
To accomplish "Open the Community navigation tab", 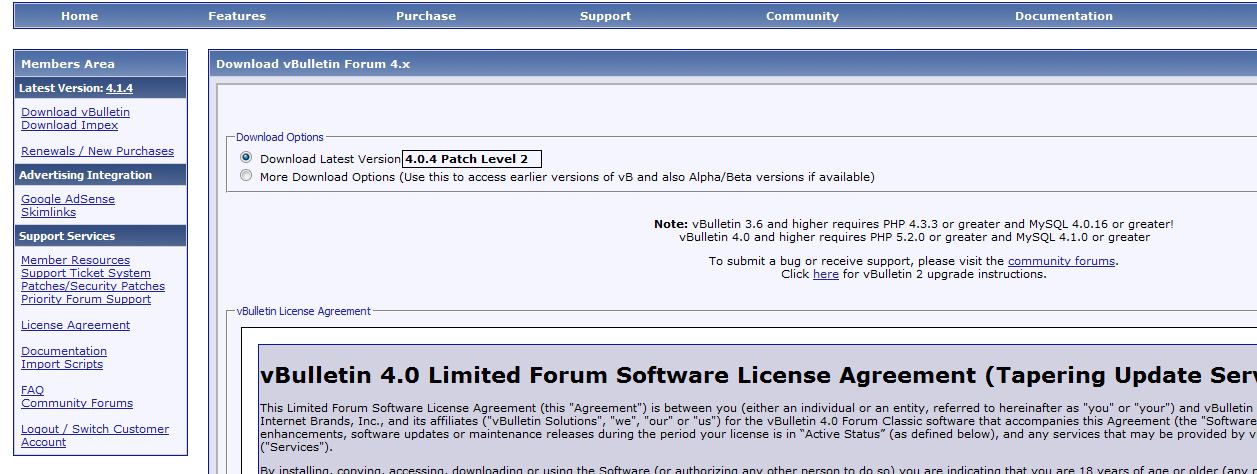I will pyautogui.click(x=802, y=16).
